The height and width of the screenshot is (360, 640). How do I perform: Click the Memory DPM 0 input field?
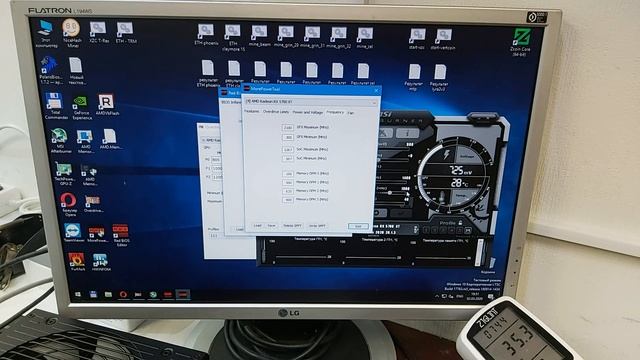(288, 174)
